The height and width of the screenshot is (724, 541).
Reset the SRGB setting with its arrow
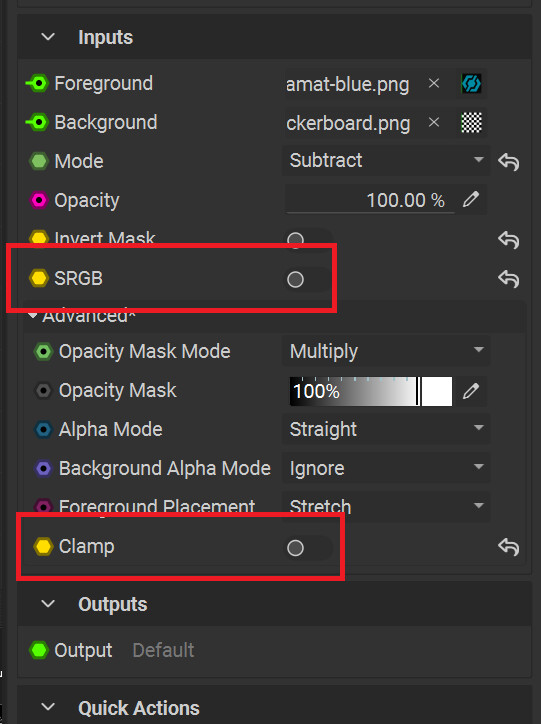[x=508, y=279]
